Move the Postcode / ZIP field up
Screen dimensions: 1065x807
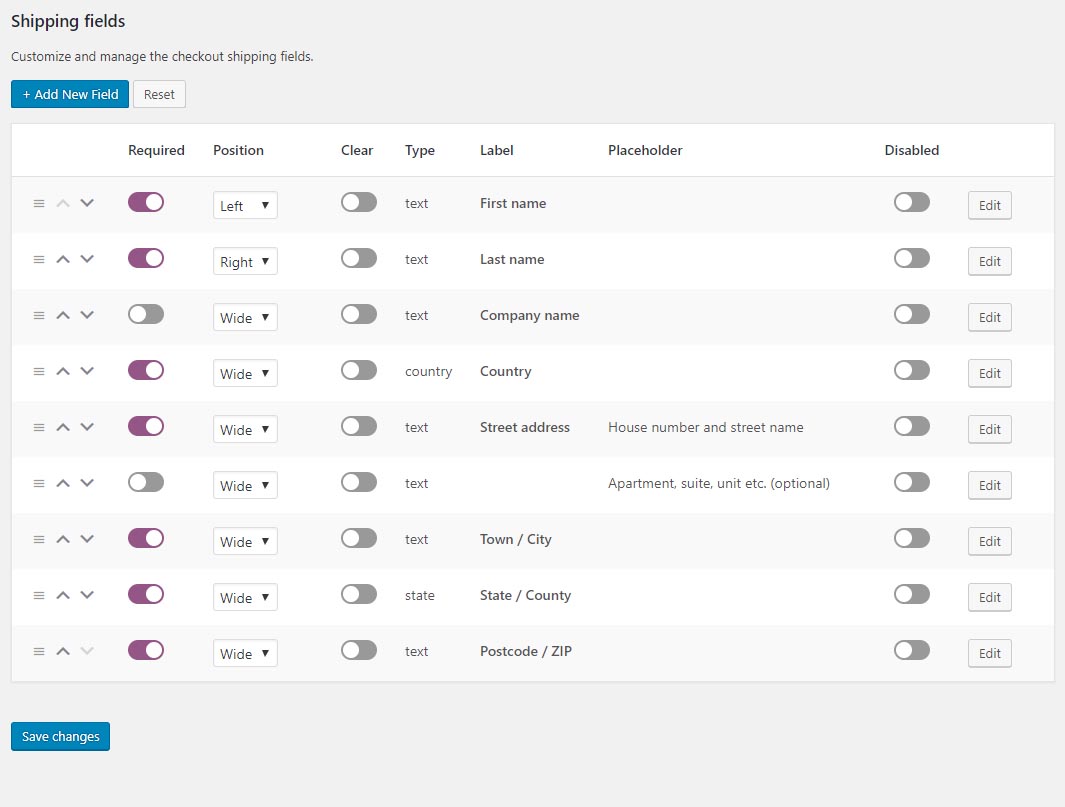63,651
